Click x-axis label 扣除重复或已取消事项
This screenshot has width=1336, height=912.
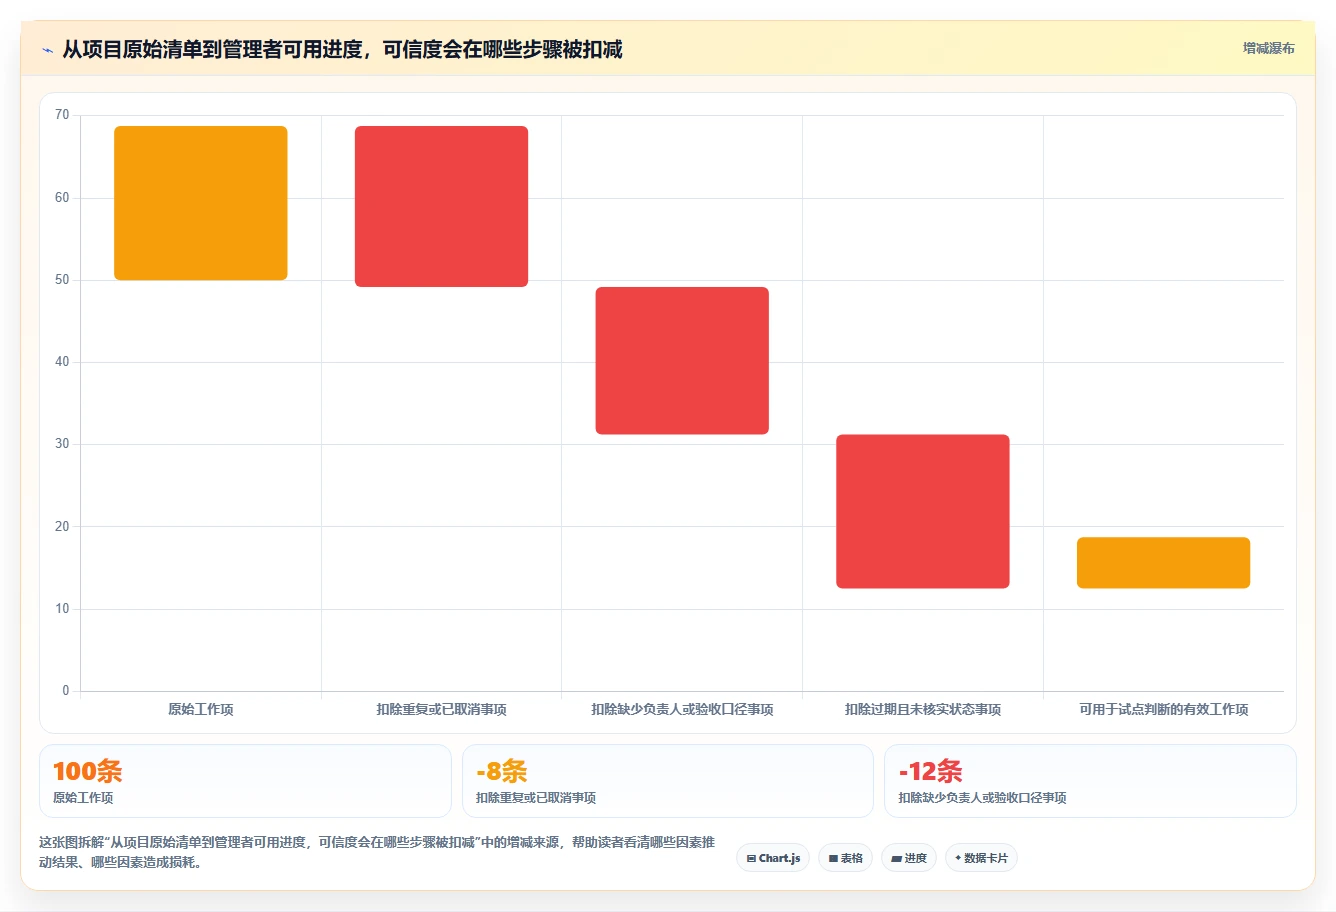click(x=441, y=709)
